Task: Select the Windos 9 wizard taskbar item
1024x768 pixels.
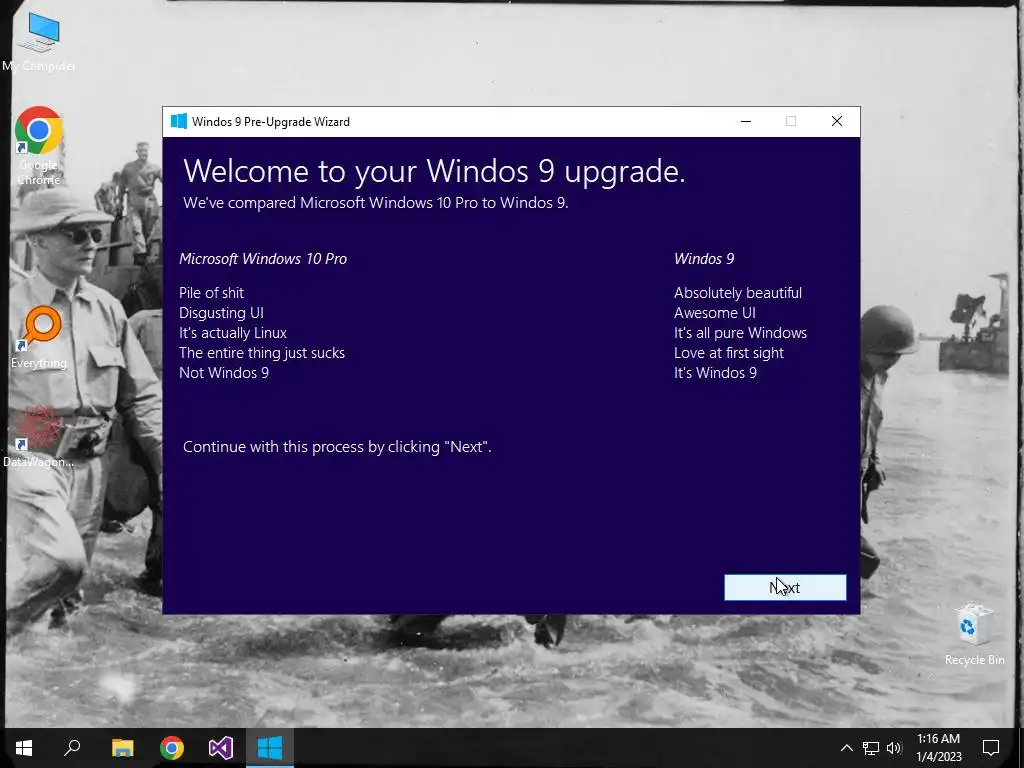Action: tap(270, 748)
